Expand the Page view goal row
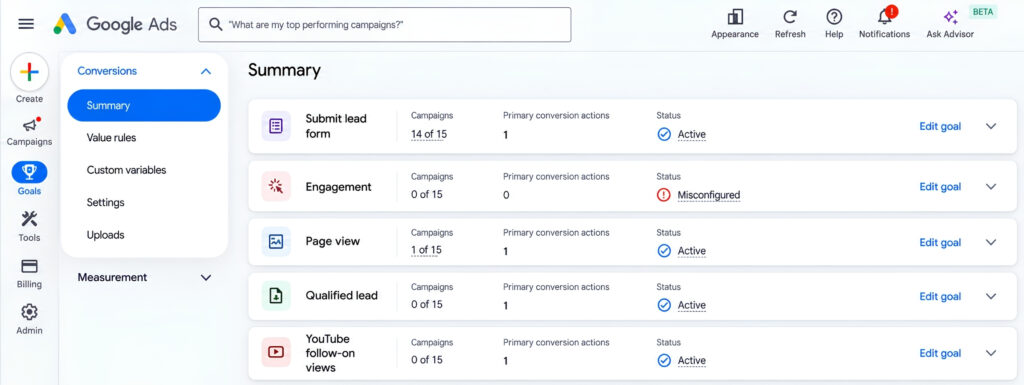The image size is (1024, 385). point(991,242)
